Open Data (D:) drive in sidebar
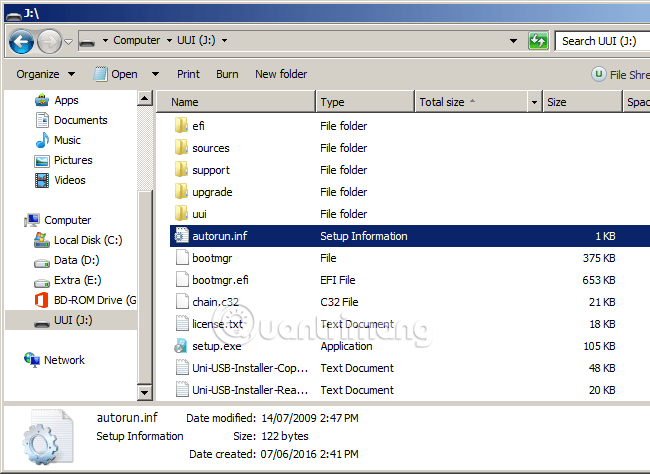 66,260
